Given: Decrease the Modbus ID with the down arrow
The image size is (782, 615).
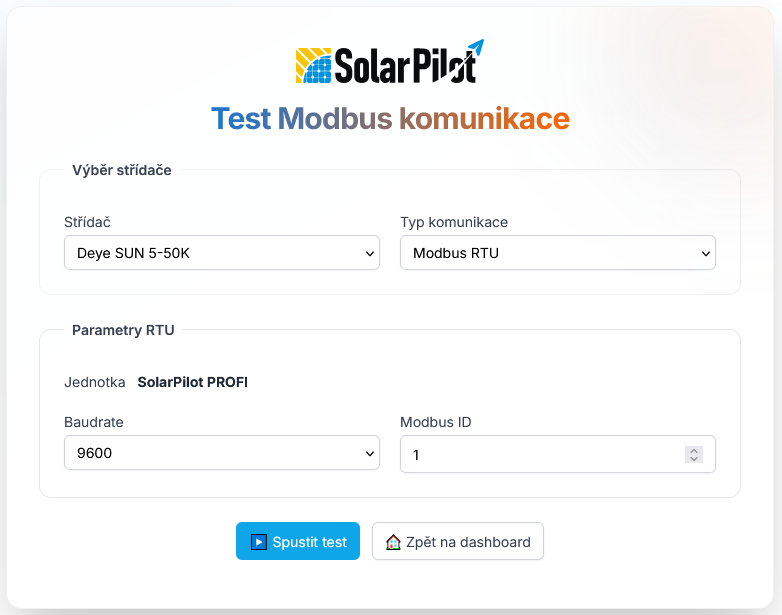Looking at the screenshot, I should [694, 458].
